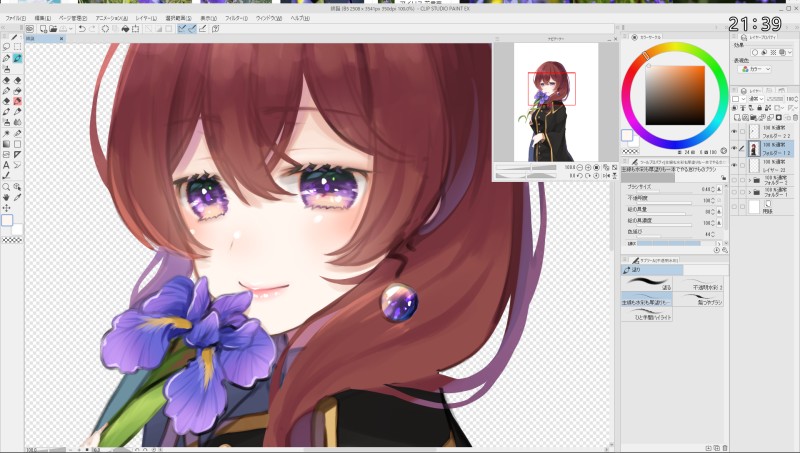Screen dimensions: 800x453
Task: Click the Redo arrow in command bar
Action: click(92, 29)
